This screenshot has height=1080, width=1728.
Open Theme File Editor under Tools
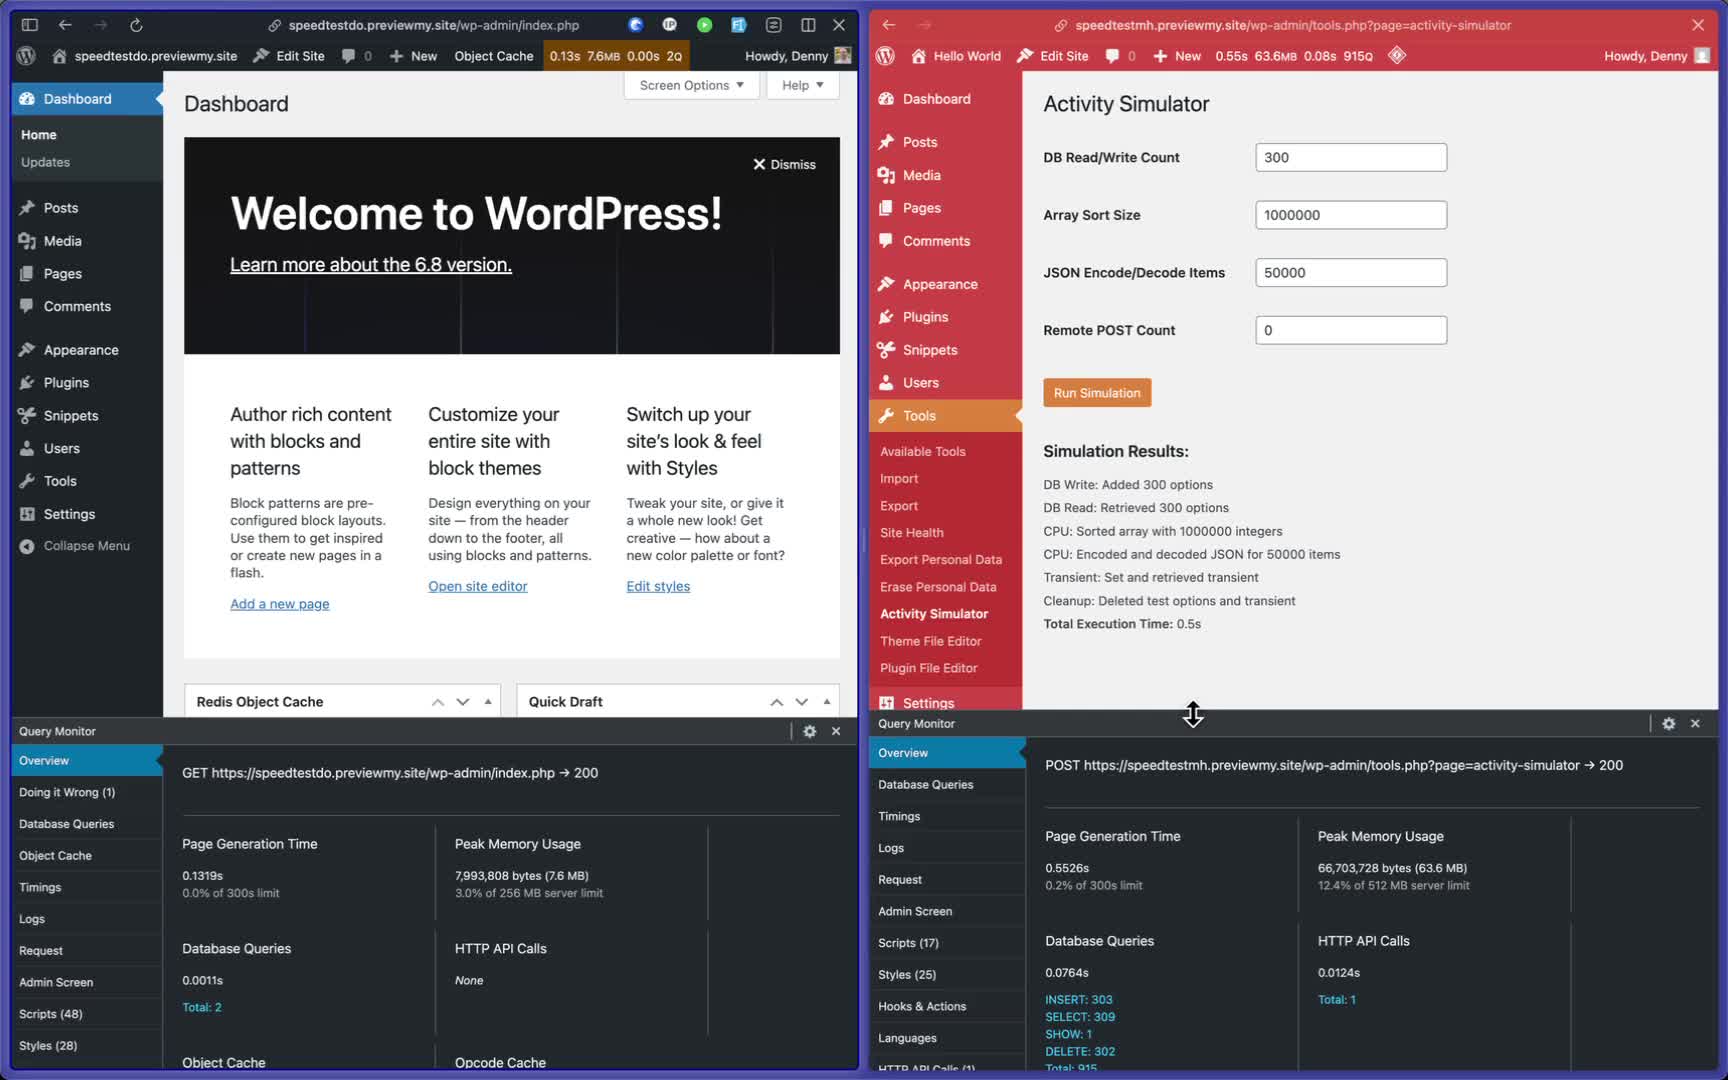(x=931, y=641)
